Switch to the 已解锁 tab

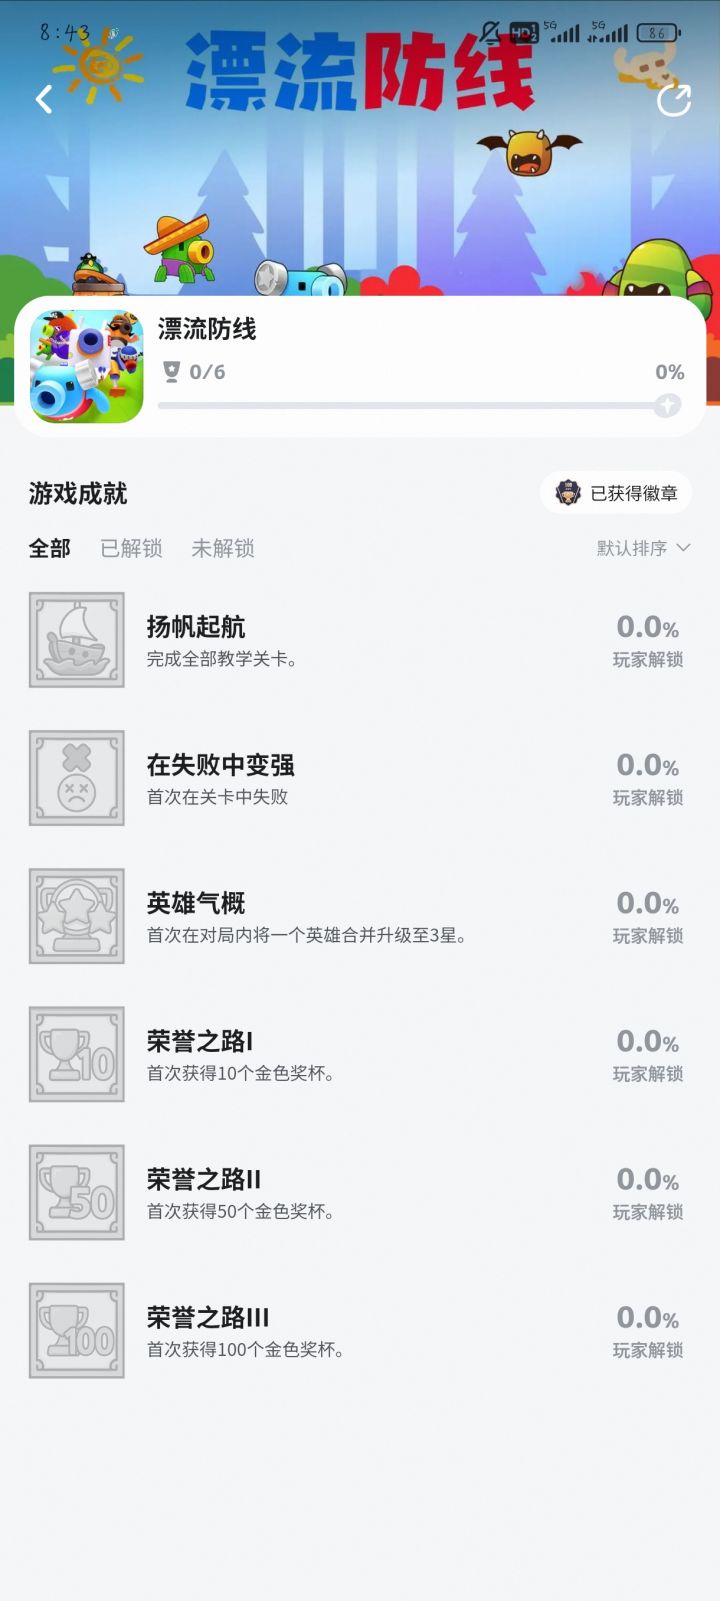[x=131, y=548]
